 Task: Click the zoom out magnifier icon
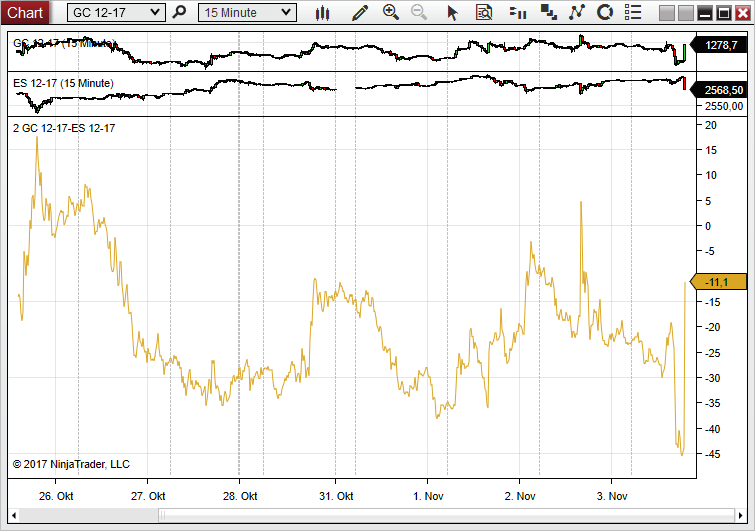[x=419, y=13]
